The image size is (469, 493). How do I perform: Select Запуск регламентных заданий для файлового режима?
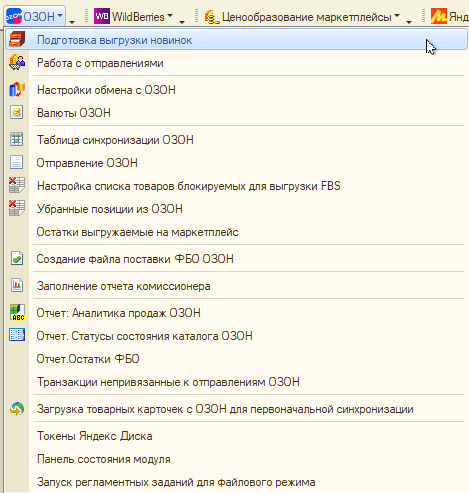176,482
